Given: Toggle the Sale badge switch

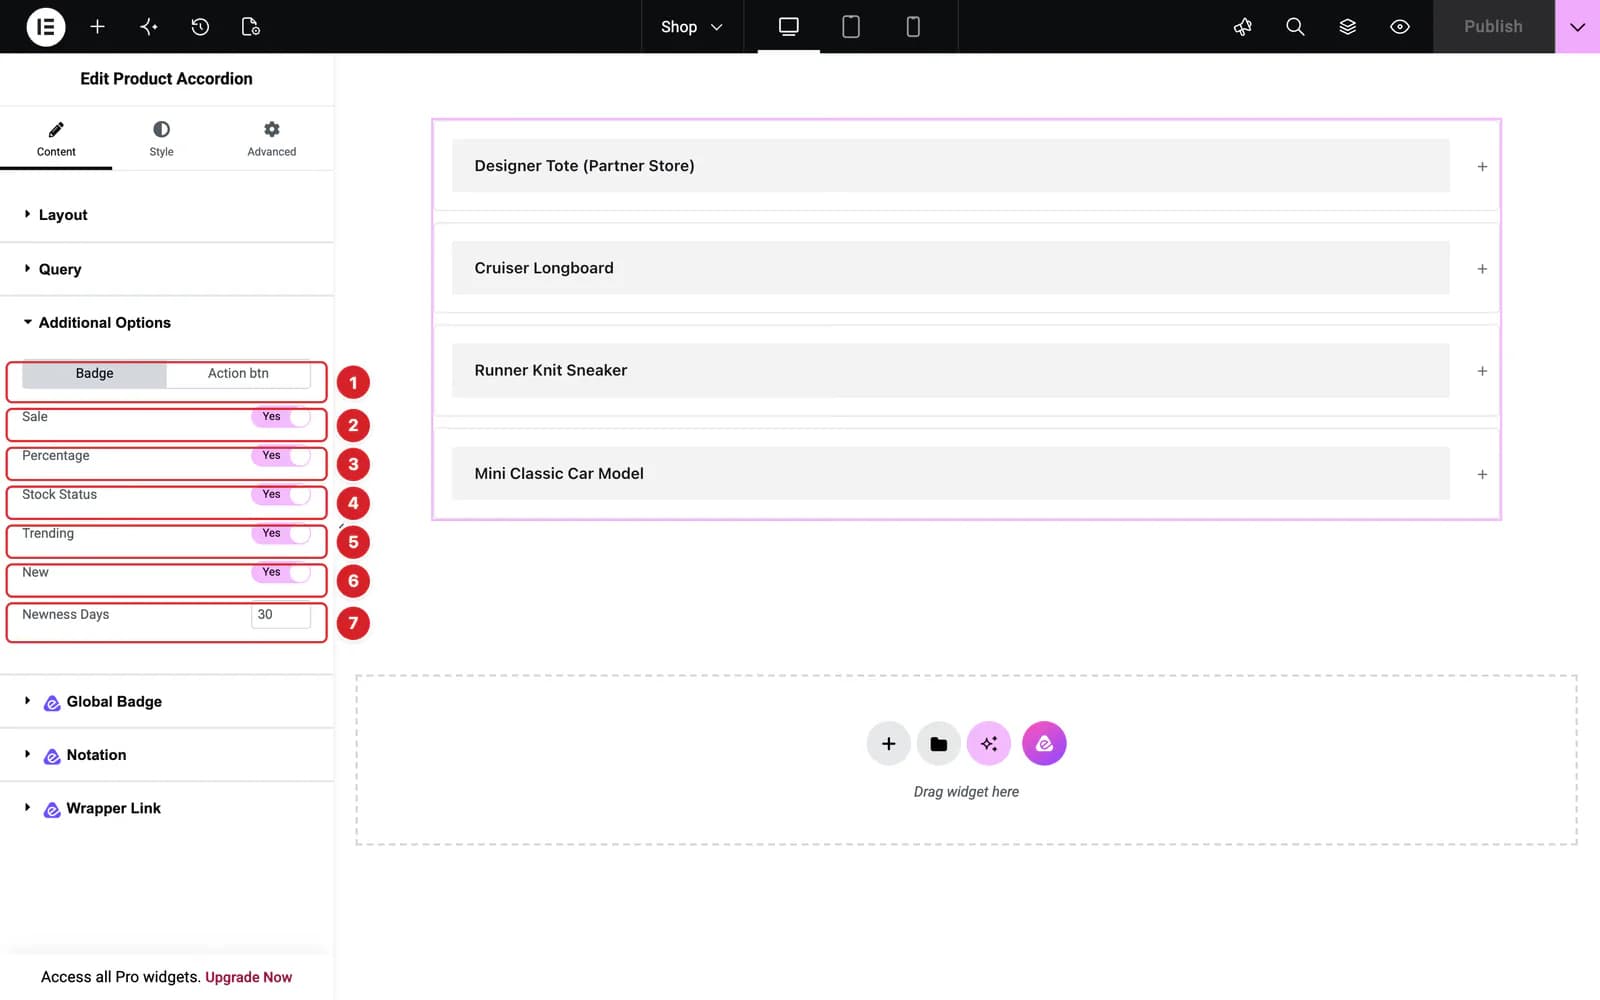Looking at the screenshot, I should click(281, 417).
